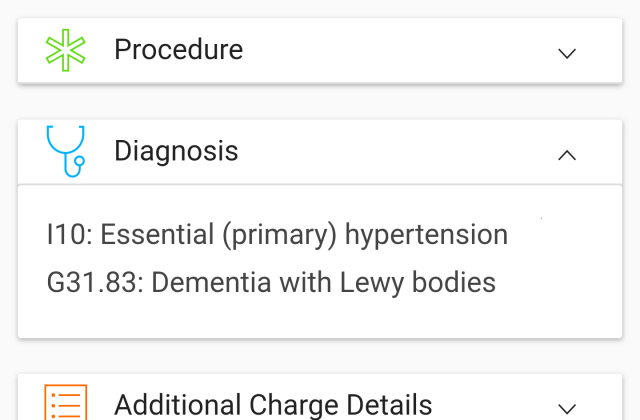
Task: Expand the Procedure section chevron
Action: 567,52
